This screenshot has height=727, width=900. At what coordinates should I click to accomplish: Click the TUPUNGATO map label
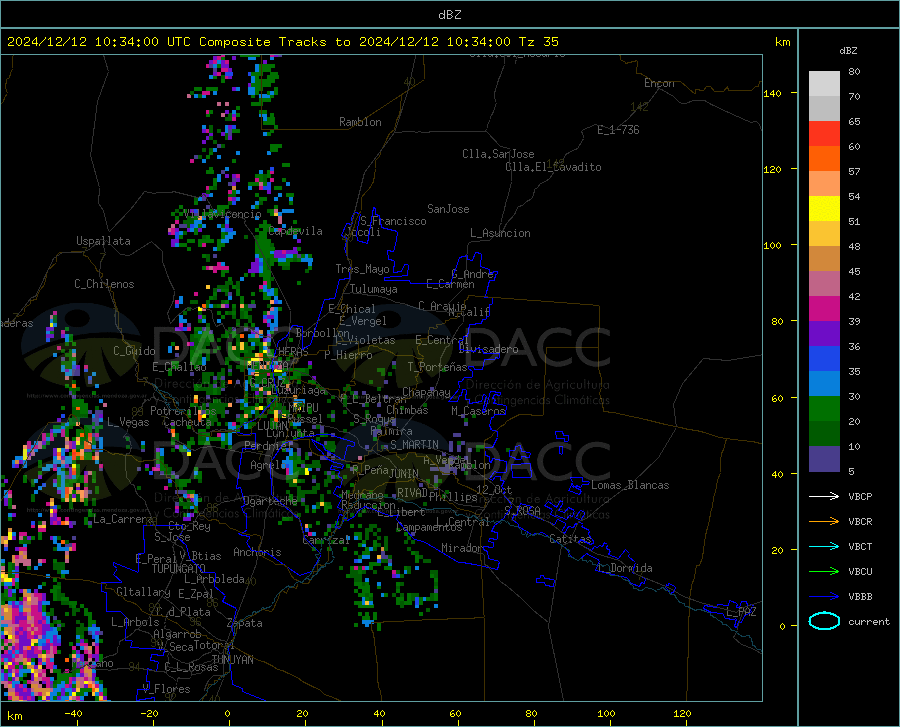[x=179, y=569]
